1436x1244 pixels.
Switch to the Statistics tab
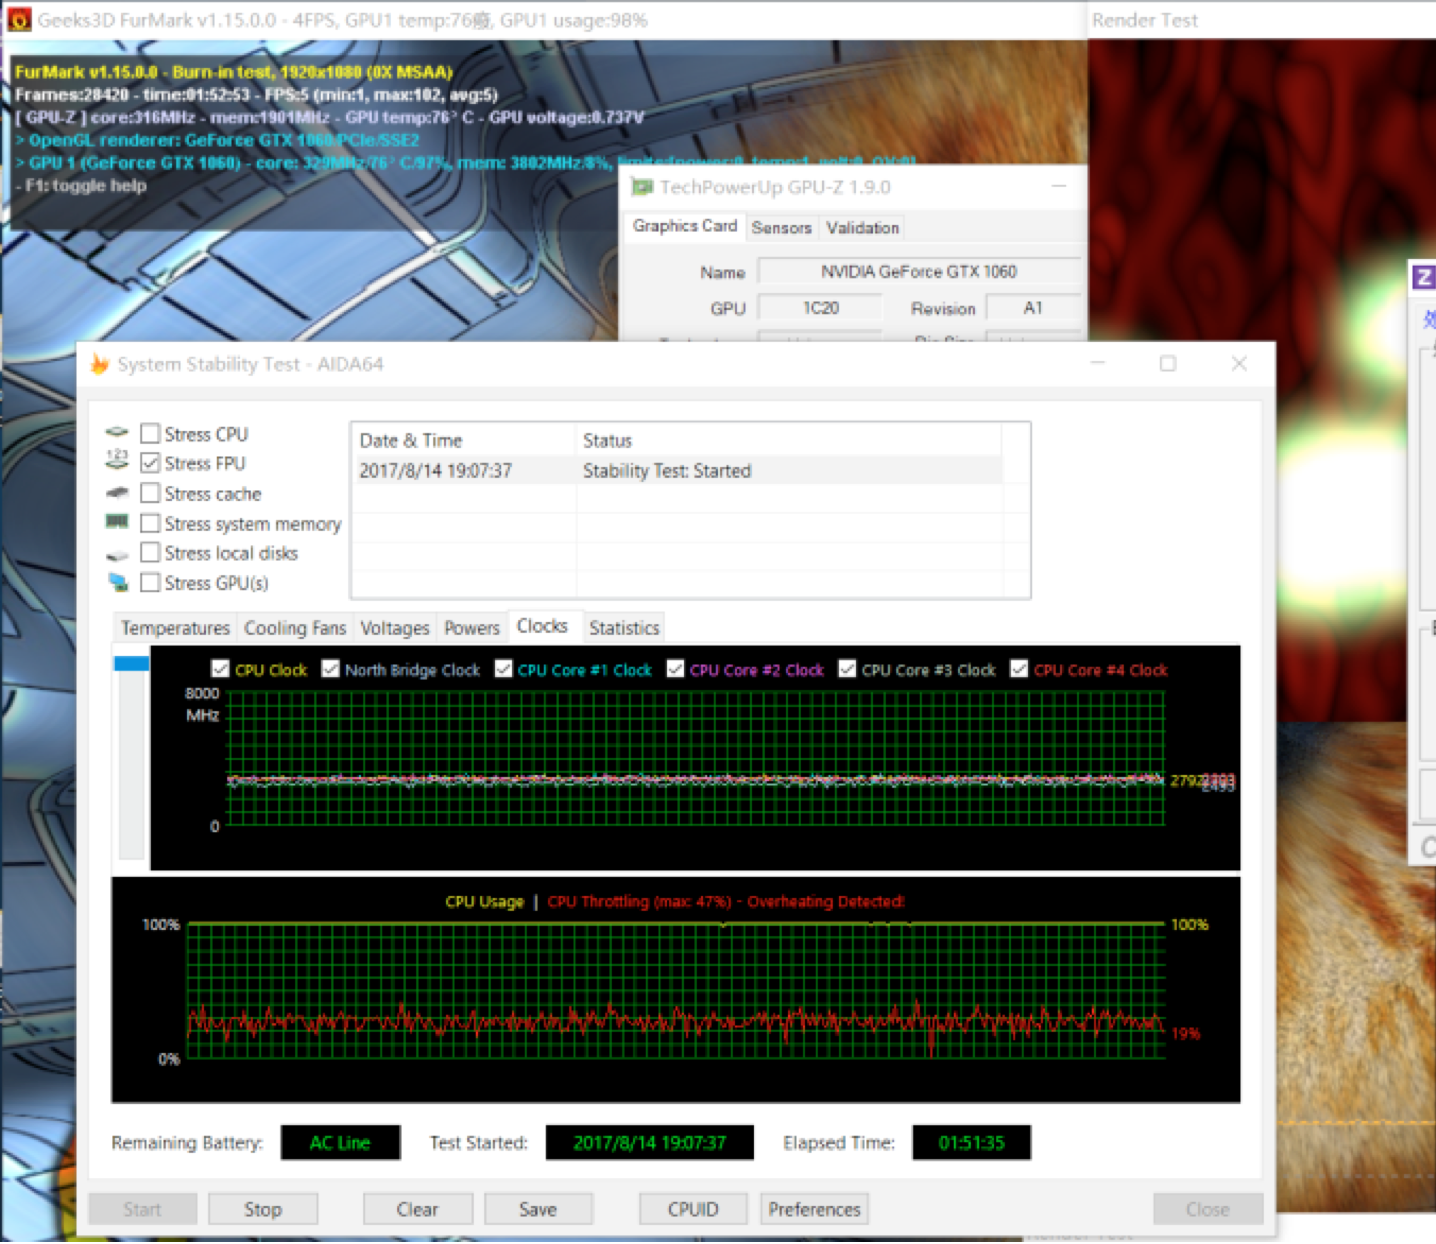point(624,628)
